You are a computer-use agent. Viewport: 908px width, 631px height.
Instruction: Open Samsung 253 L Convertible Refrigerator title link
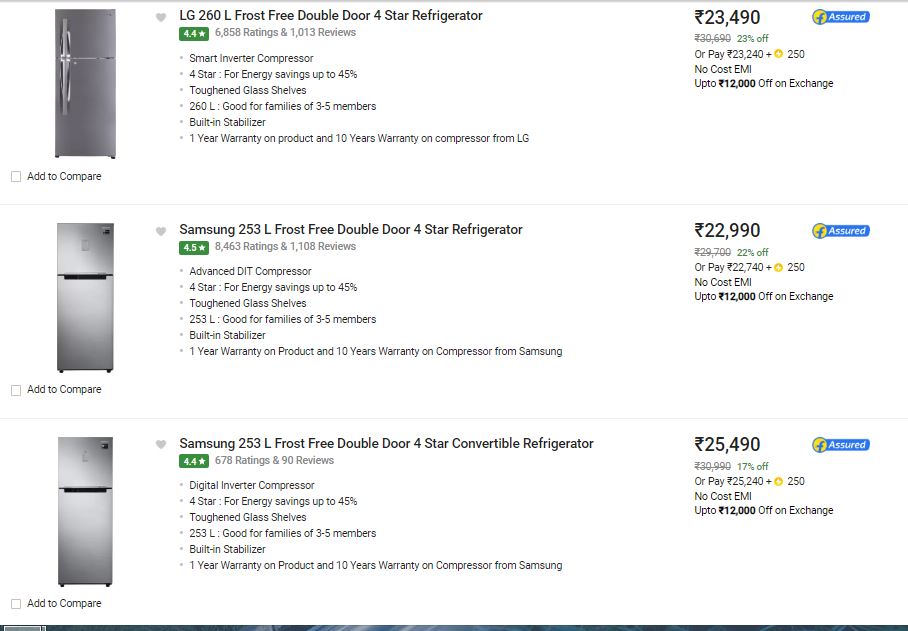(x=386, y=443)
